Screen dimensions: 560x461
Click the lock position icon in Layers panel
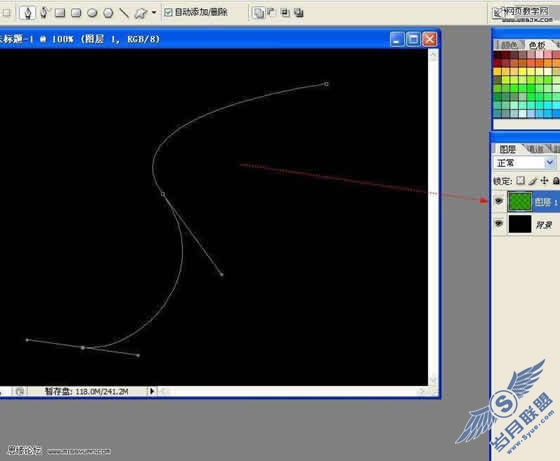pyautogui.click(x=544, y=180)
